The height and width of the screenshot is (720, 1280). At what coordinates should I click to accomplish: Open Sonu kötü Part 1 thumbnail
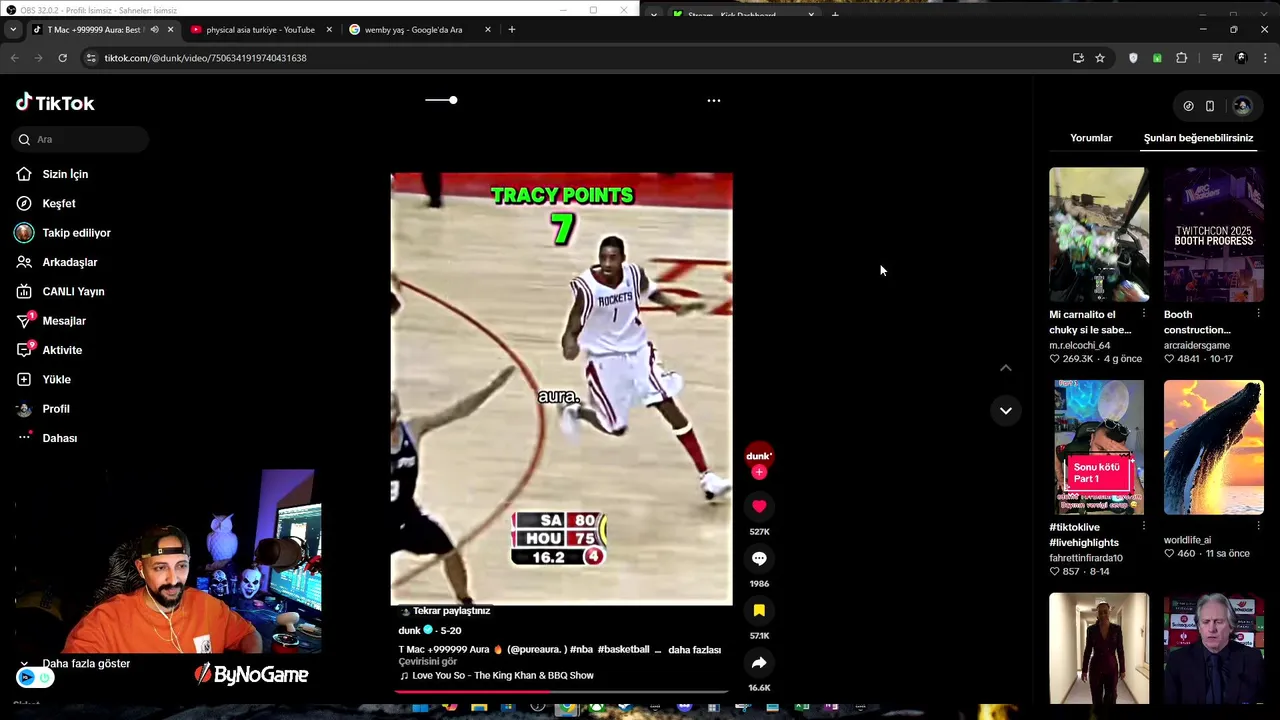click(x=1099, y=447)
